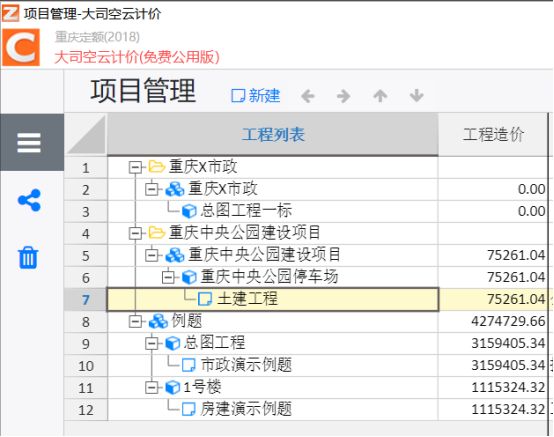Collapse the 1号楼 node
The image size is (554, 437).
pos(152,388)
